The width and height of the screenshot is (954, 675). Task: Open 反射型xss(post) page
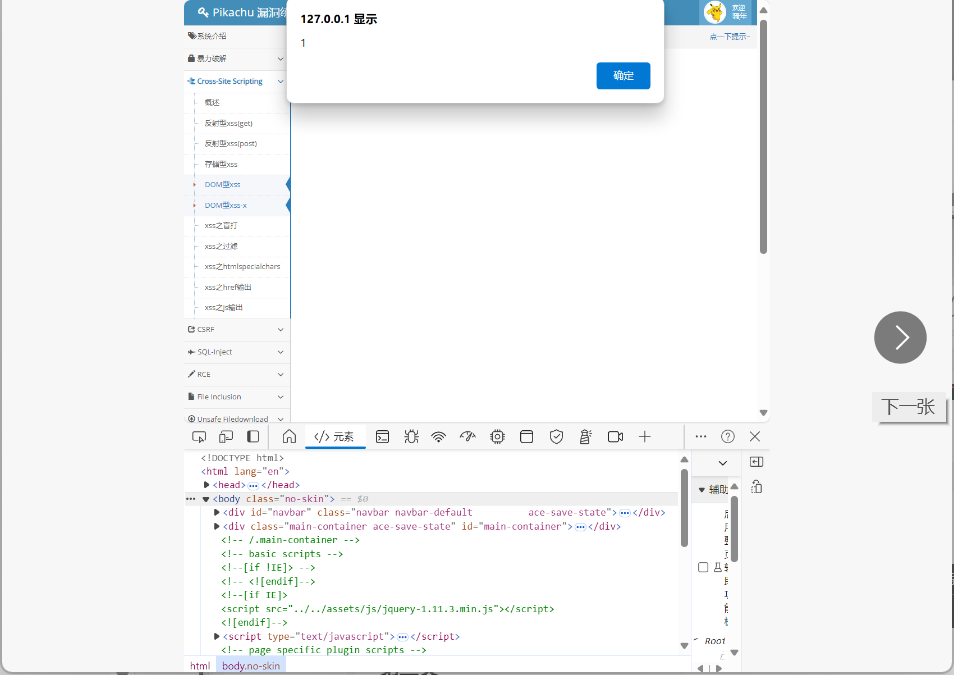tap(231, 144)
